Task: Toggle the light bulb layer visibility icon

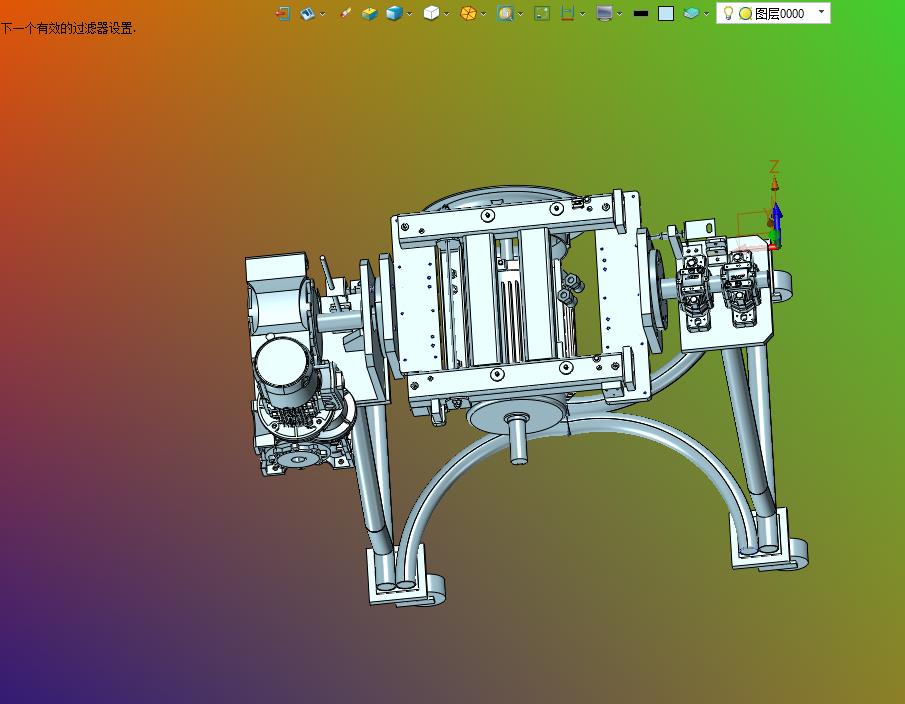Action: click(x=729, y=13)
